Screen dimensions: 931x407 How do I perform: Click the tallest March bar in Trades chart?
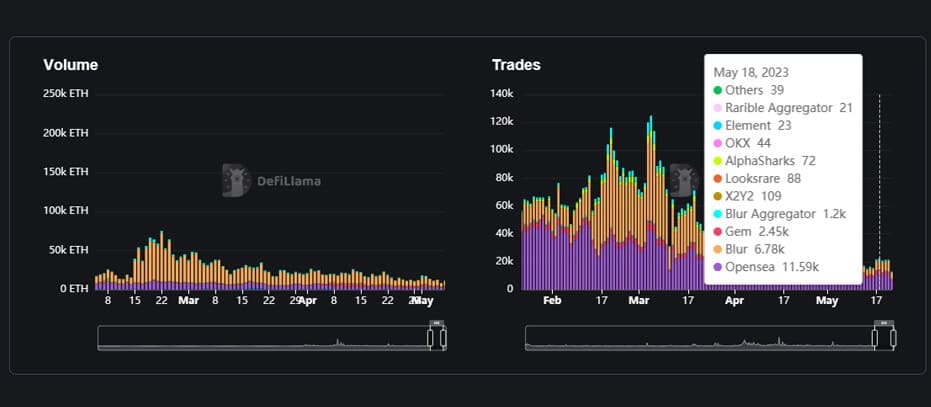pos(650,200)
